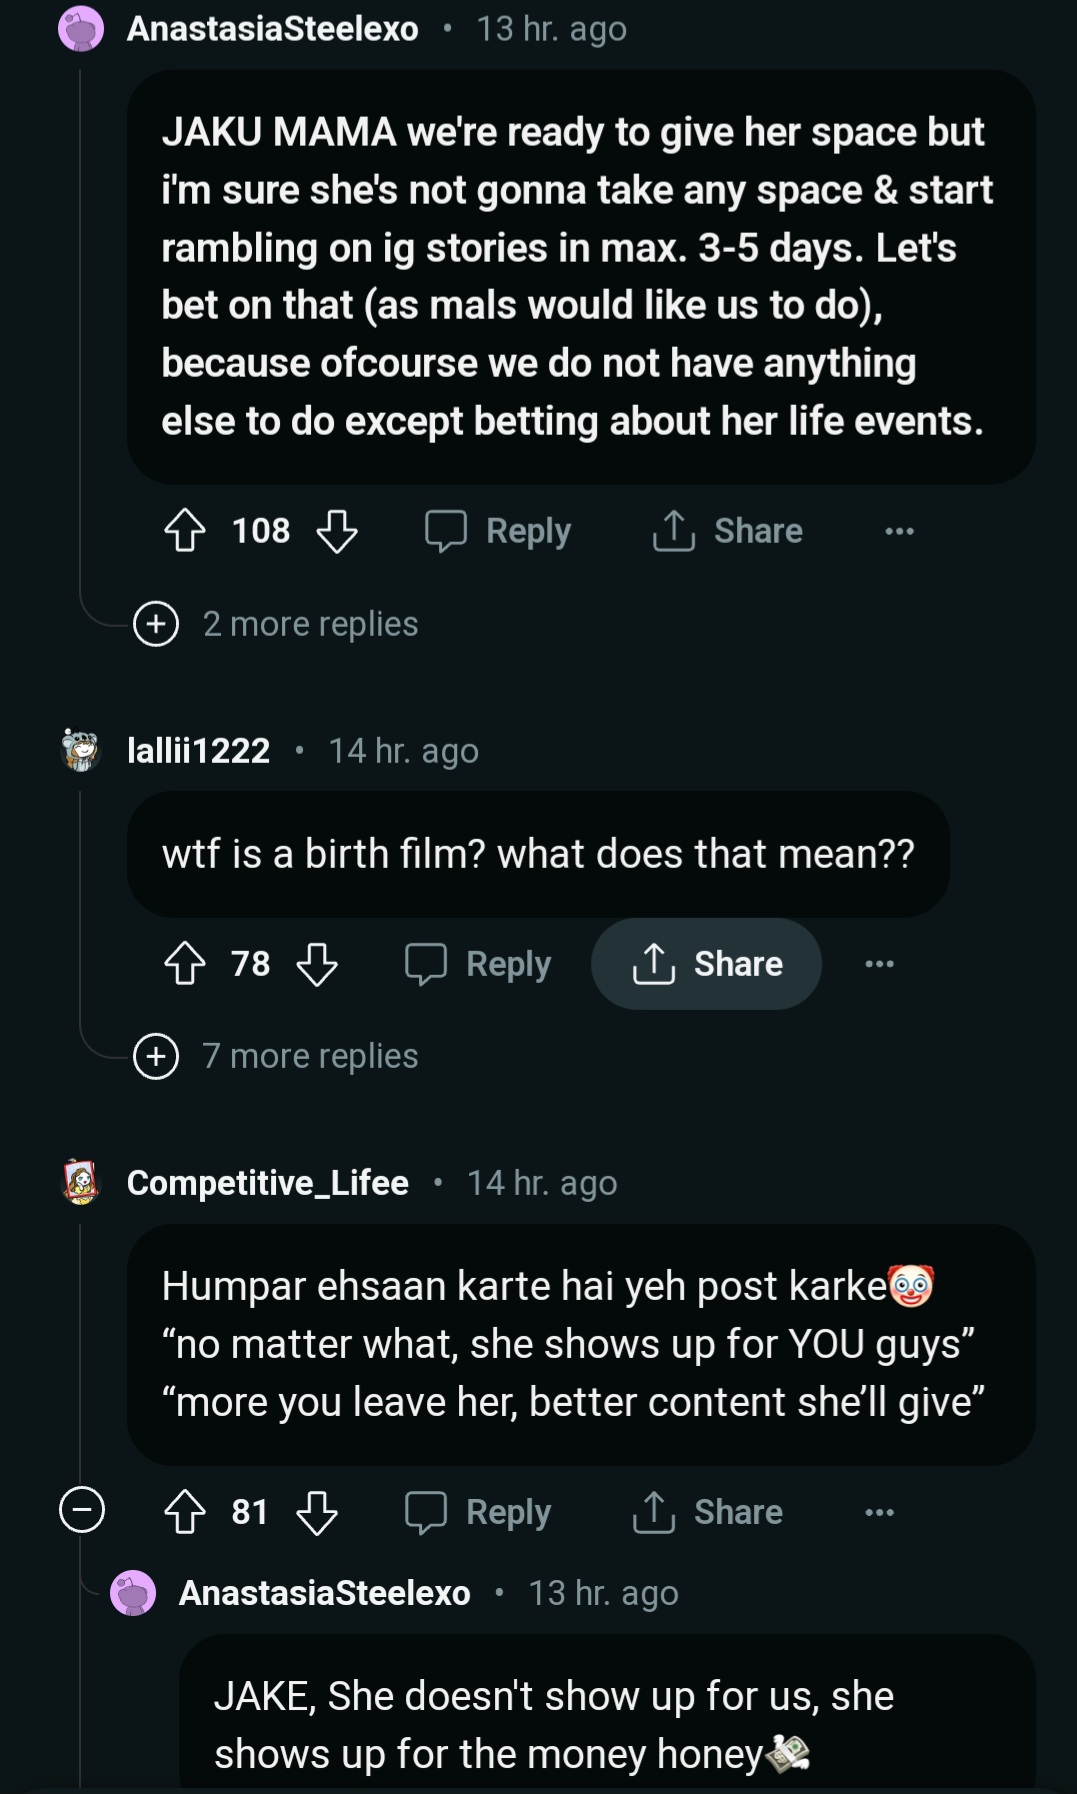Viewport: 1077px width, 1794px height.
Task: Reply to lallii1222's comment
Action: [x=479, y=964]
